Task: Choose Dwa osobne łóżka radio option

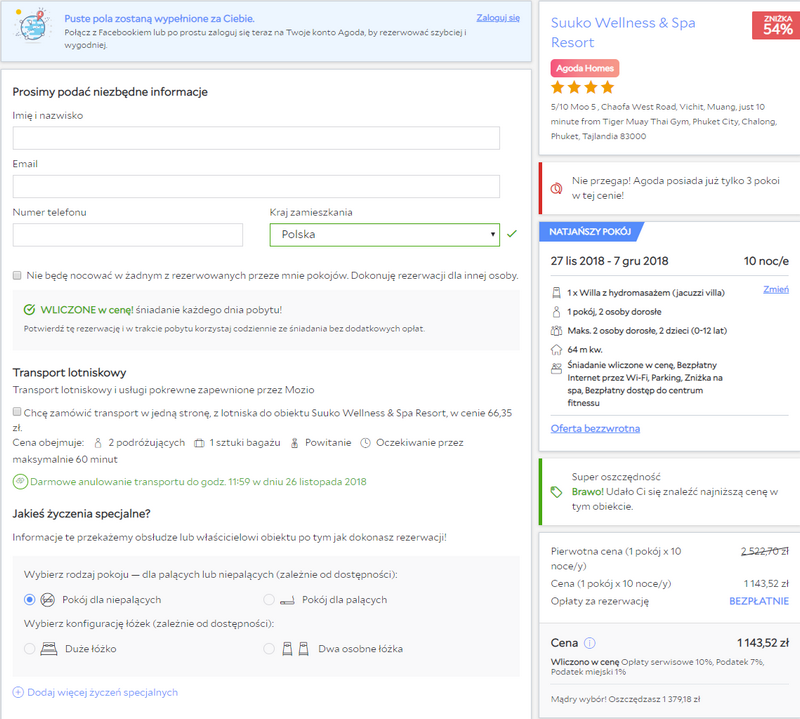Action: pos(269,649)
